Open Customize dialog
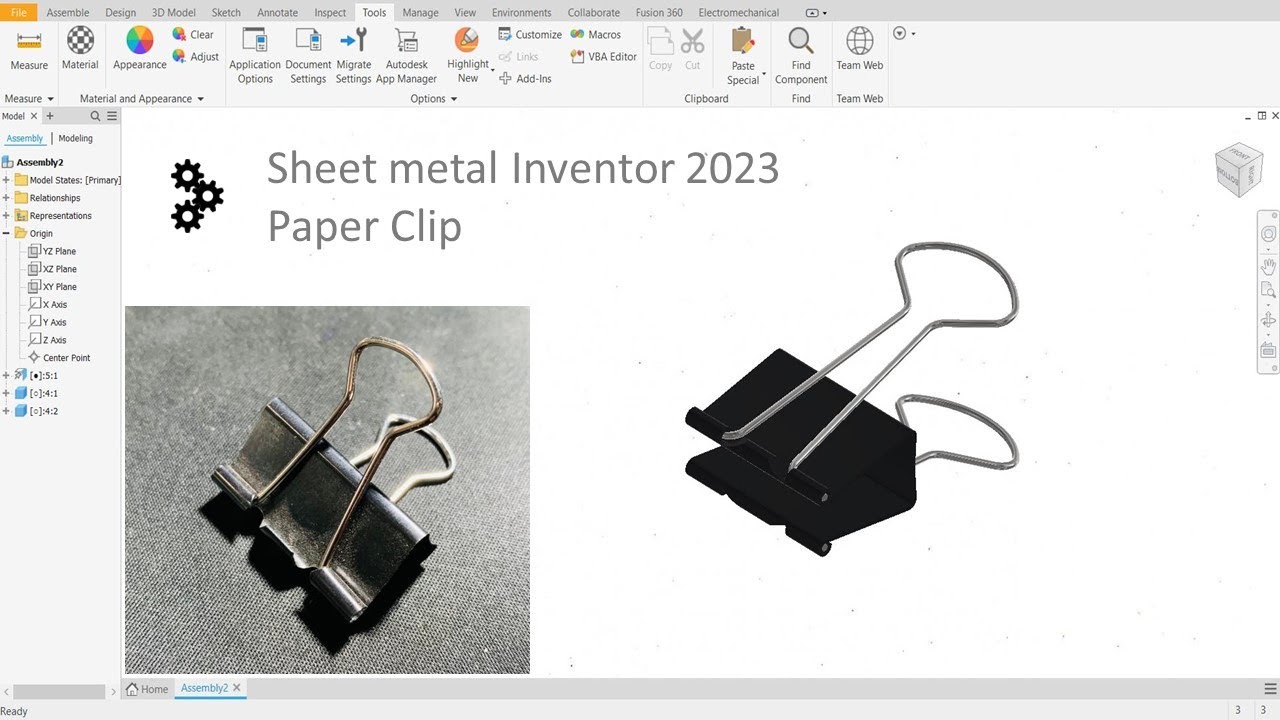The image size is (1280, 720). point(530,34)
